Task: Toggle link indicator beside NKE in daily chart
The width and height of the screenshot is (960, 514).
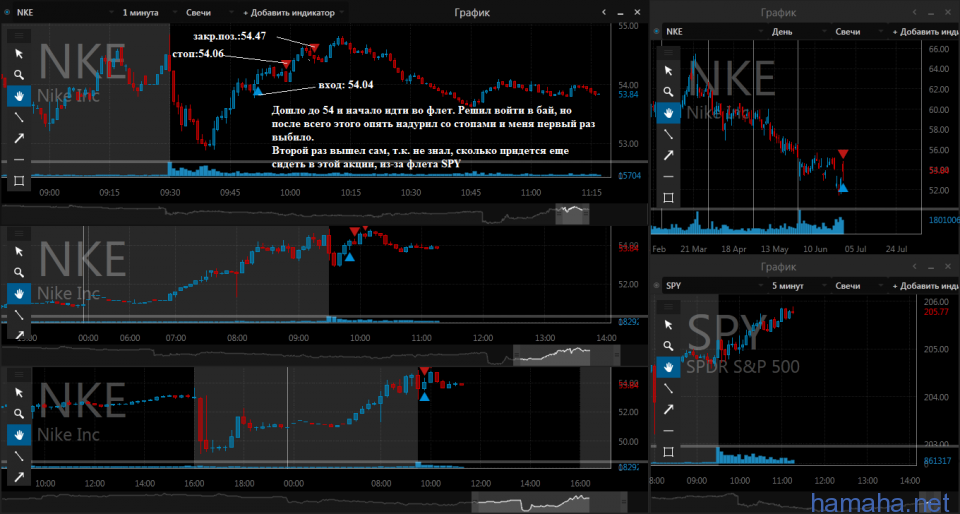Action: click(x=657, y=31)
